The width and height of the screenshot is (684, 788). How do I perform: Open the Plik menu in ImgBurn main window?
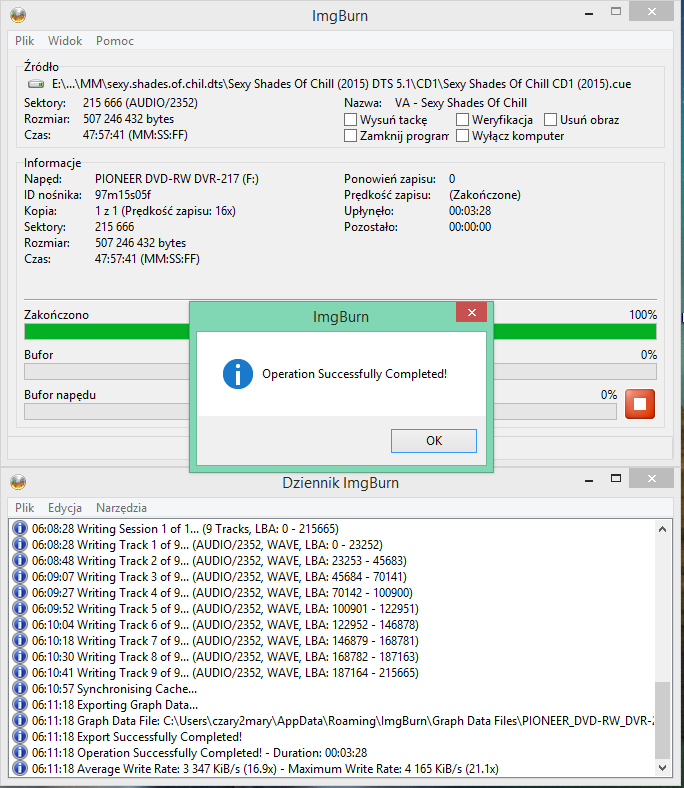click(25, 41)
